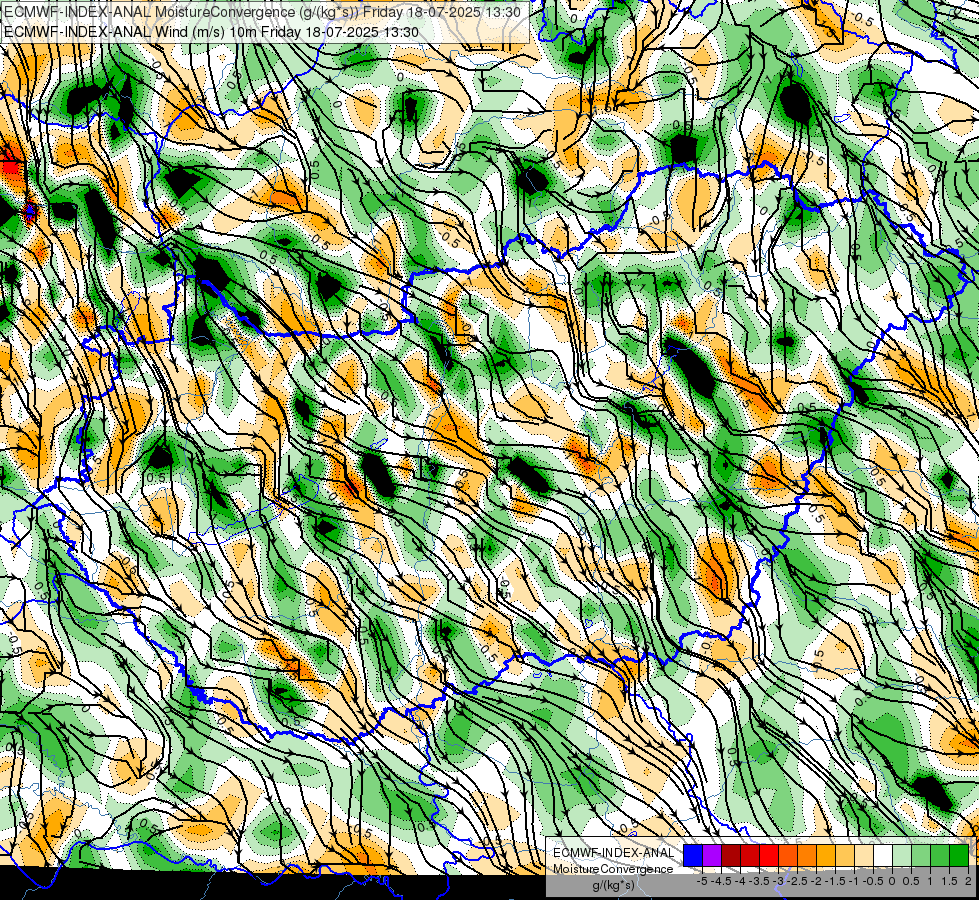Click the -5 legend tick label
The width and height of the screenshot is (979, 900).
point(702,881)
